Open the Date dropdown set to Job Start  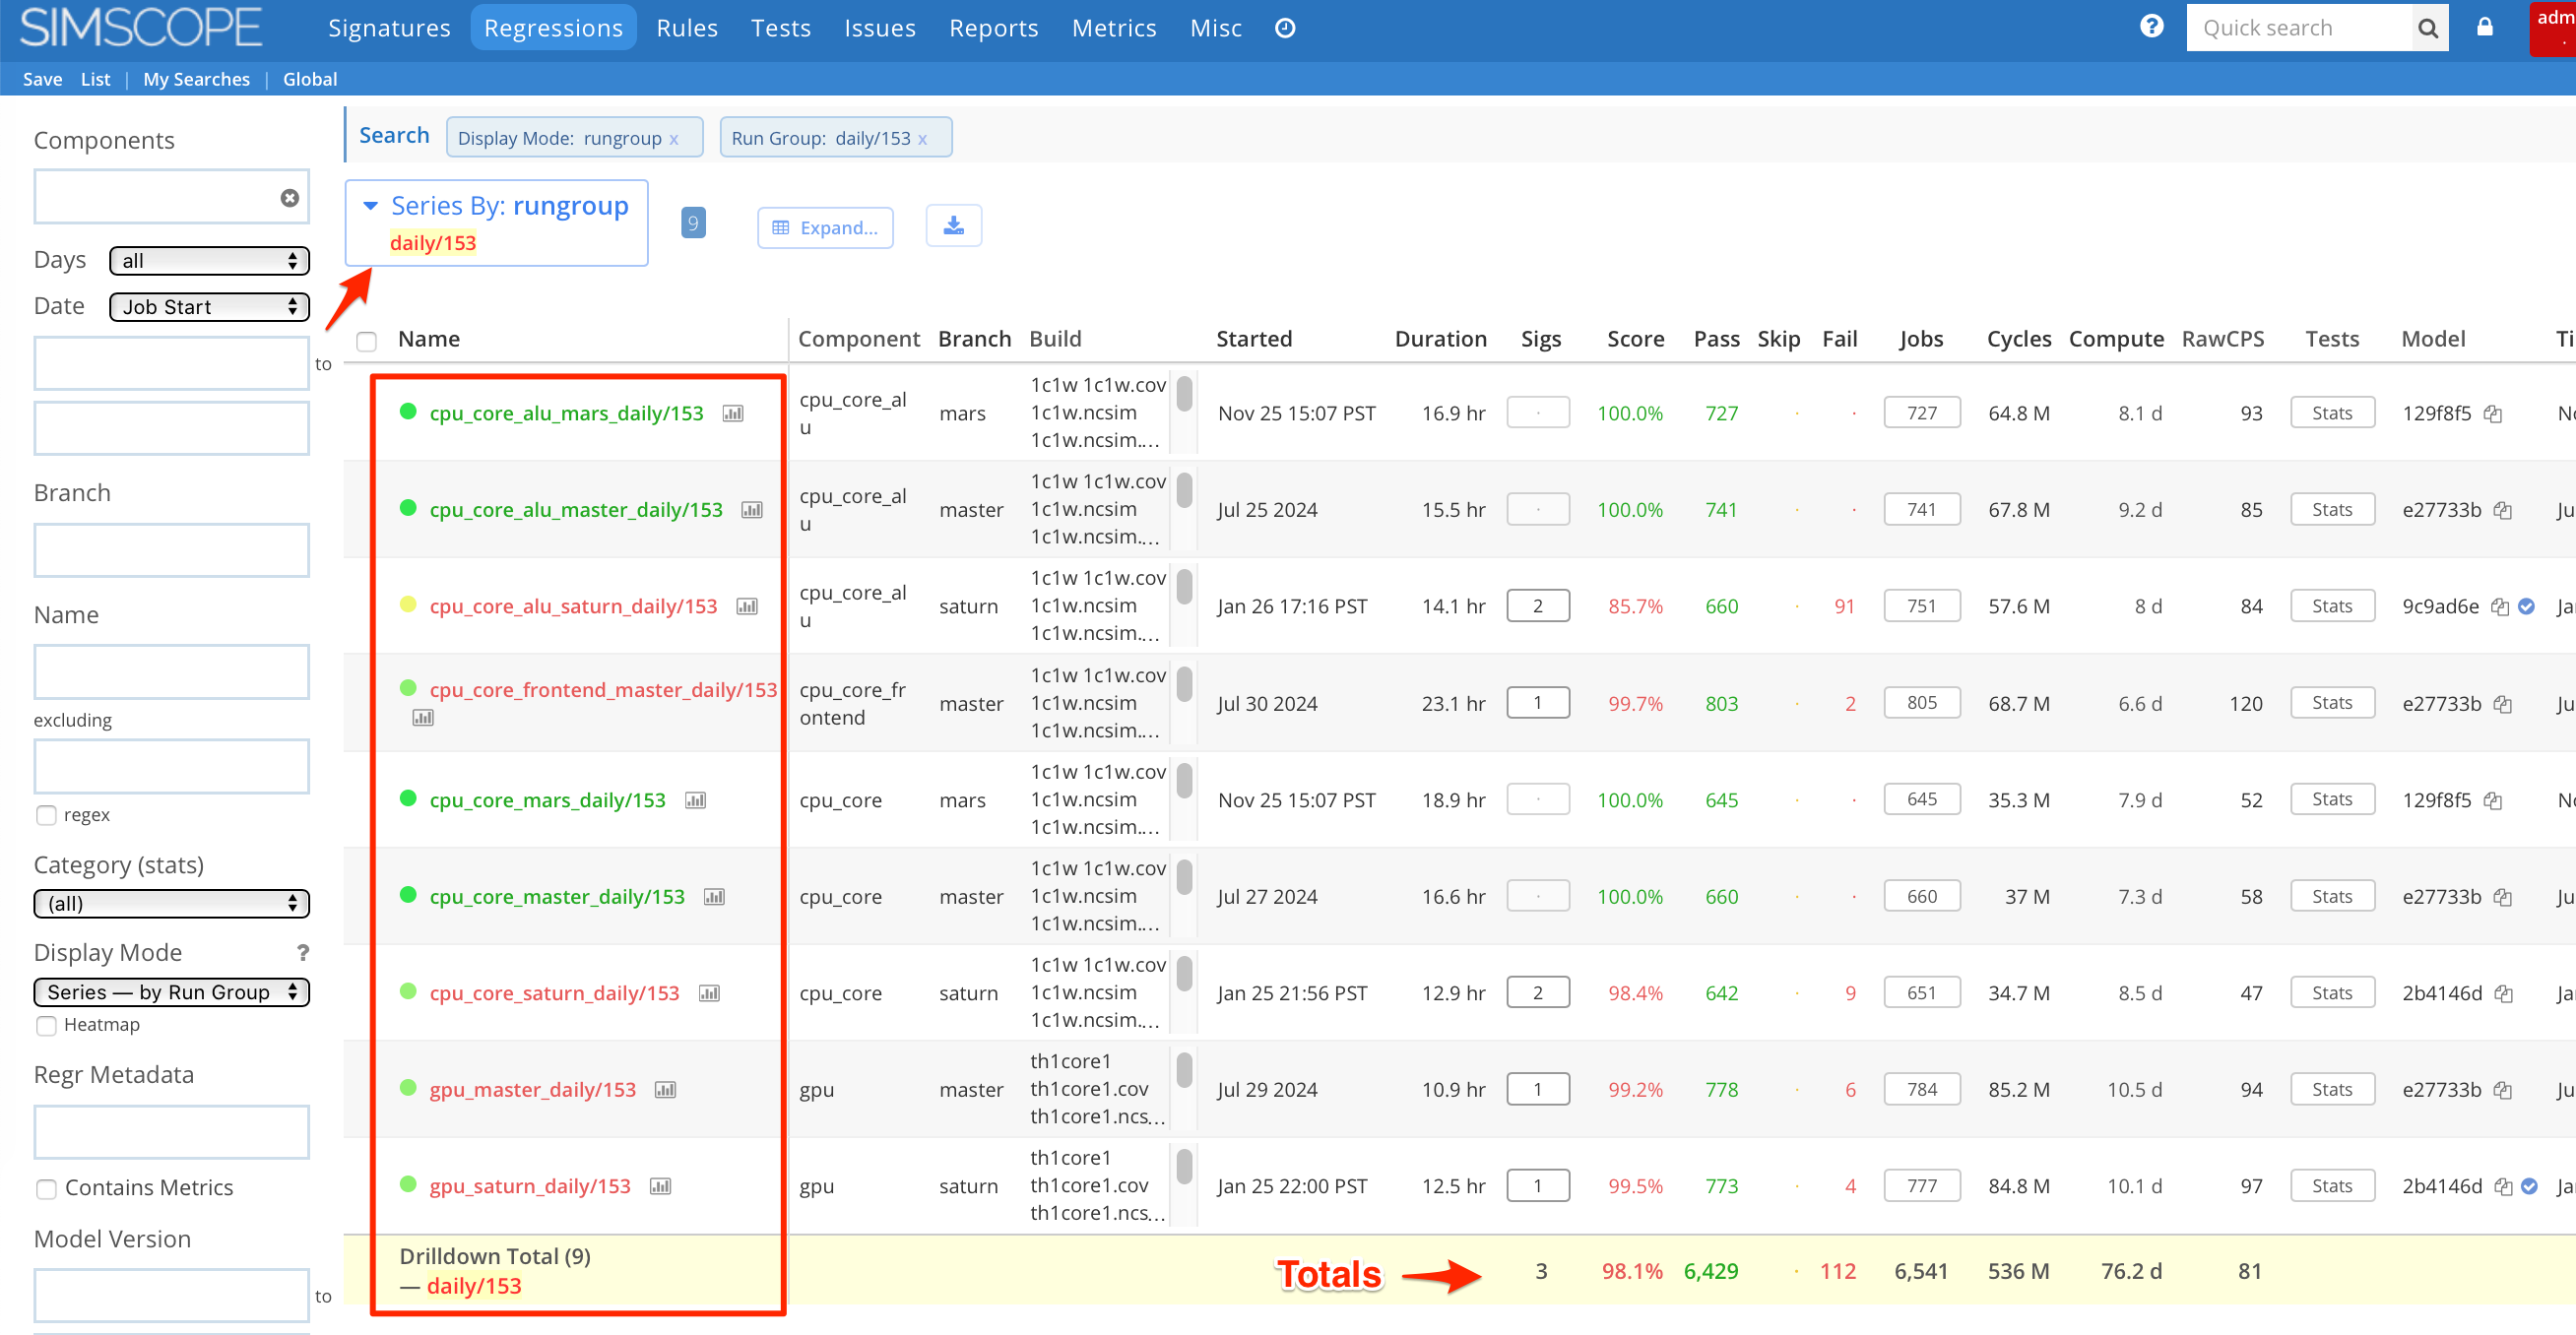tap(209, 306)
